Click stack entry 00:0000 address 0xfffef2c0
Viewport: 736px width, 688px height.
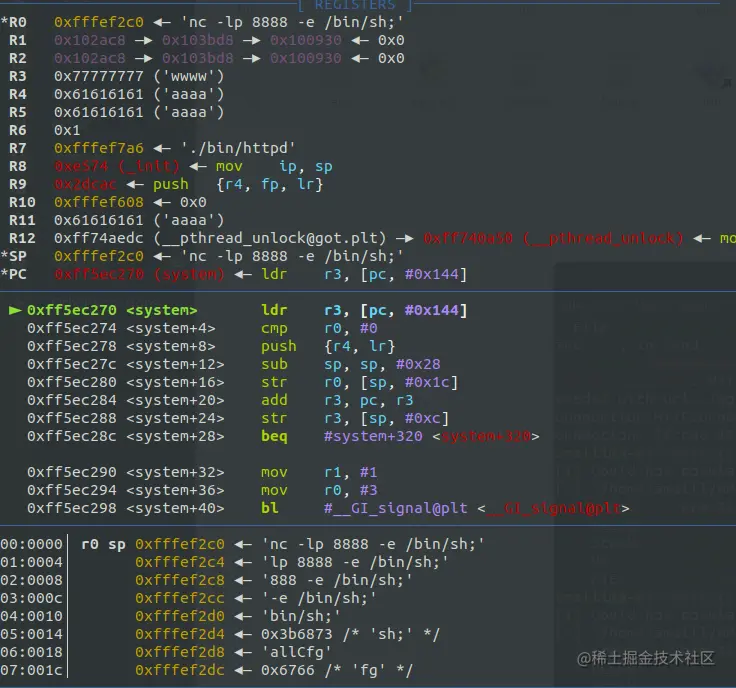click(x=180, y=544)
